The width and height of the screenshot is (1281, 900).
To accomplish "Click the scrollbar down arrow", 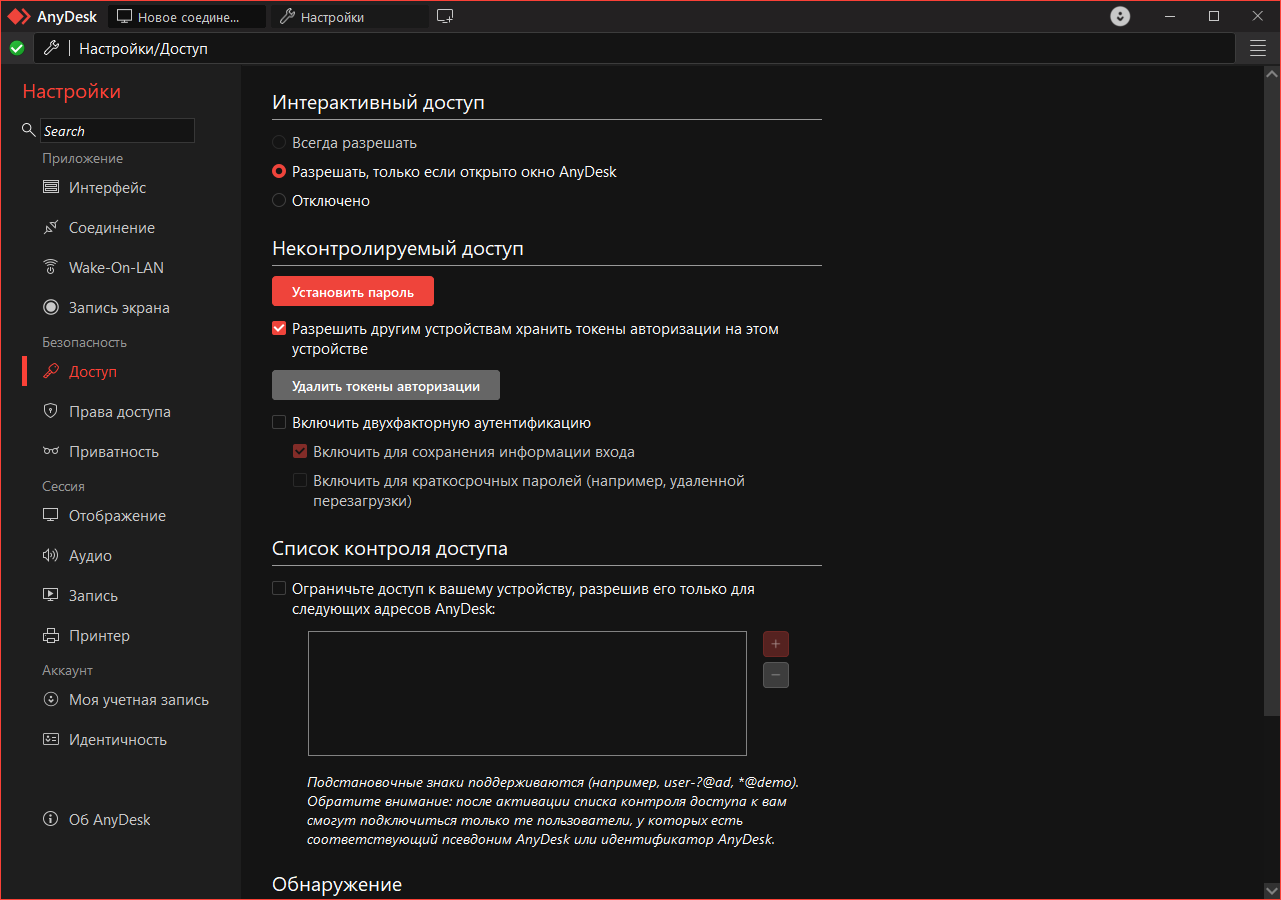I will click(x=1272, y=889).
